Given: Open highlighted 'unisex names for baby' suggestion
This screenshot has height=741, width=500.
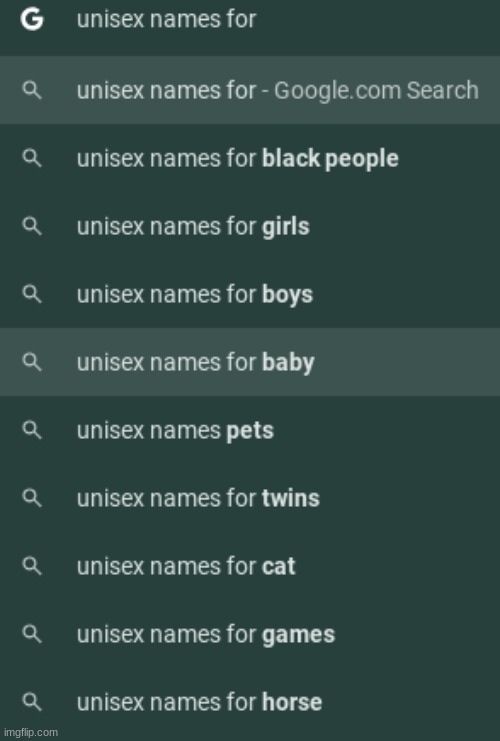Looking at the screenshot, I should point(250,362).
